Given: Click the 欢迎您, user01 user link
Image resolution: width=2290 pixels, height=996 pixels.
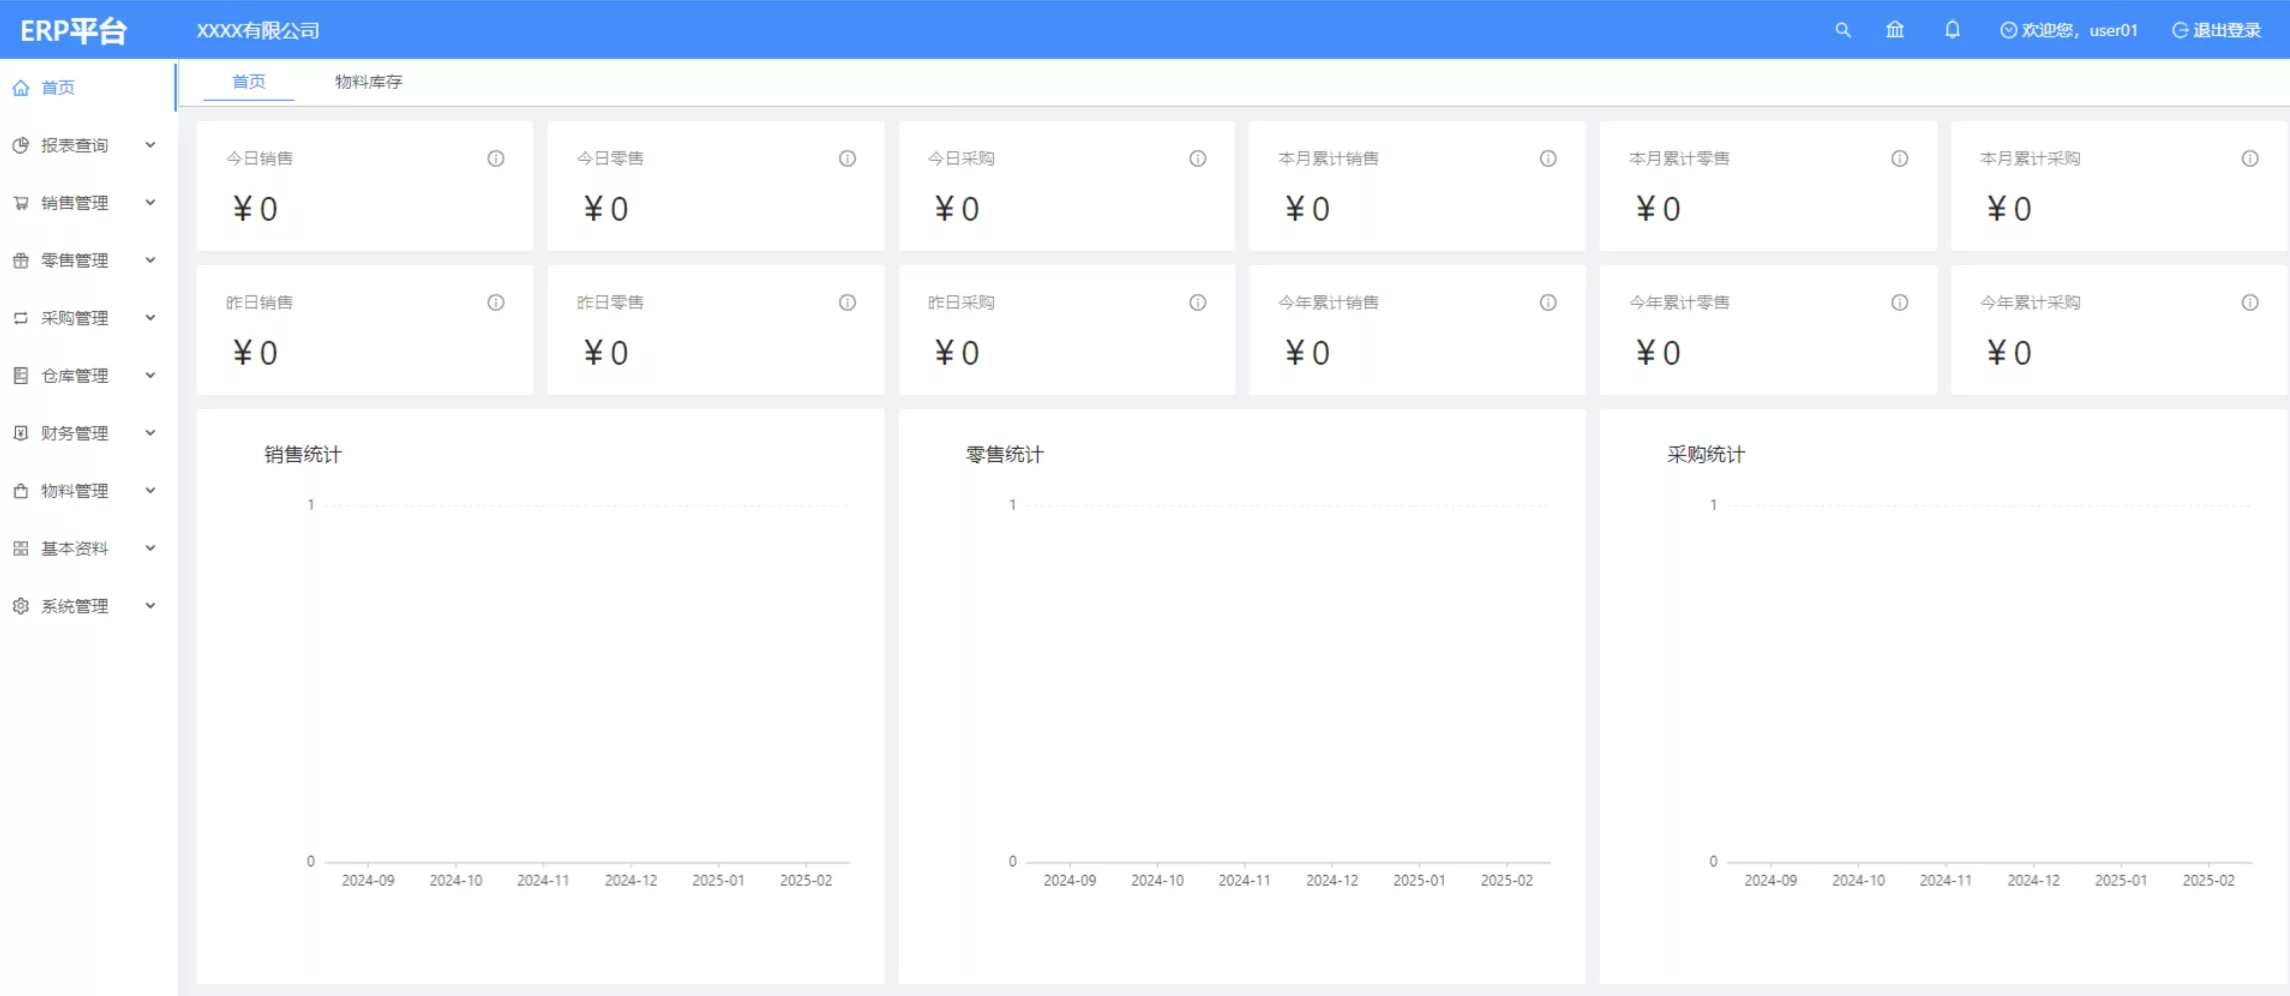Looking at the screenshot, I should point(2068,30).
